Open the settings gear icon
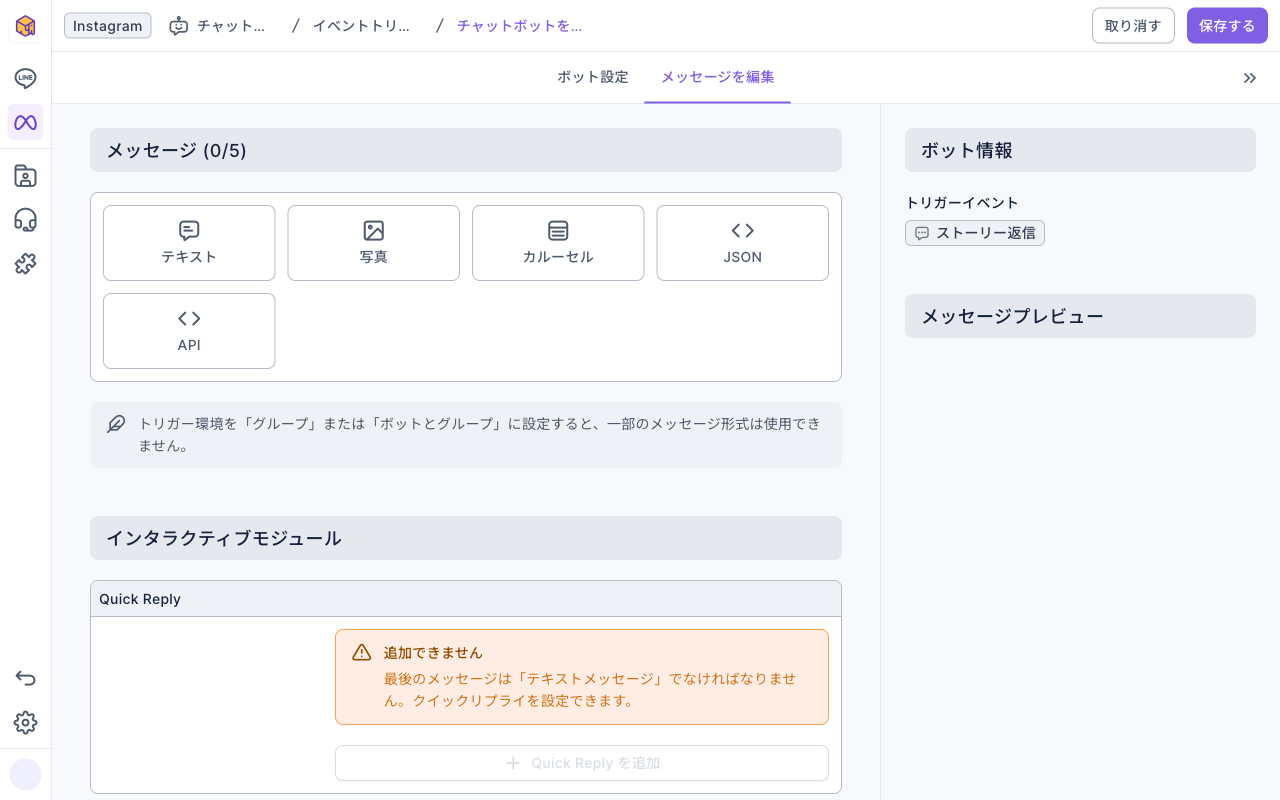The image size is (1280, 800). point(25,722)
